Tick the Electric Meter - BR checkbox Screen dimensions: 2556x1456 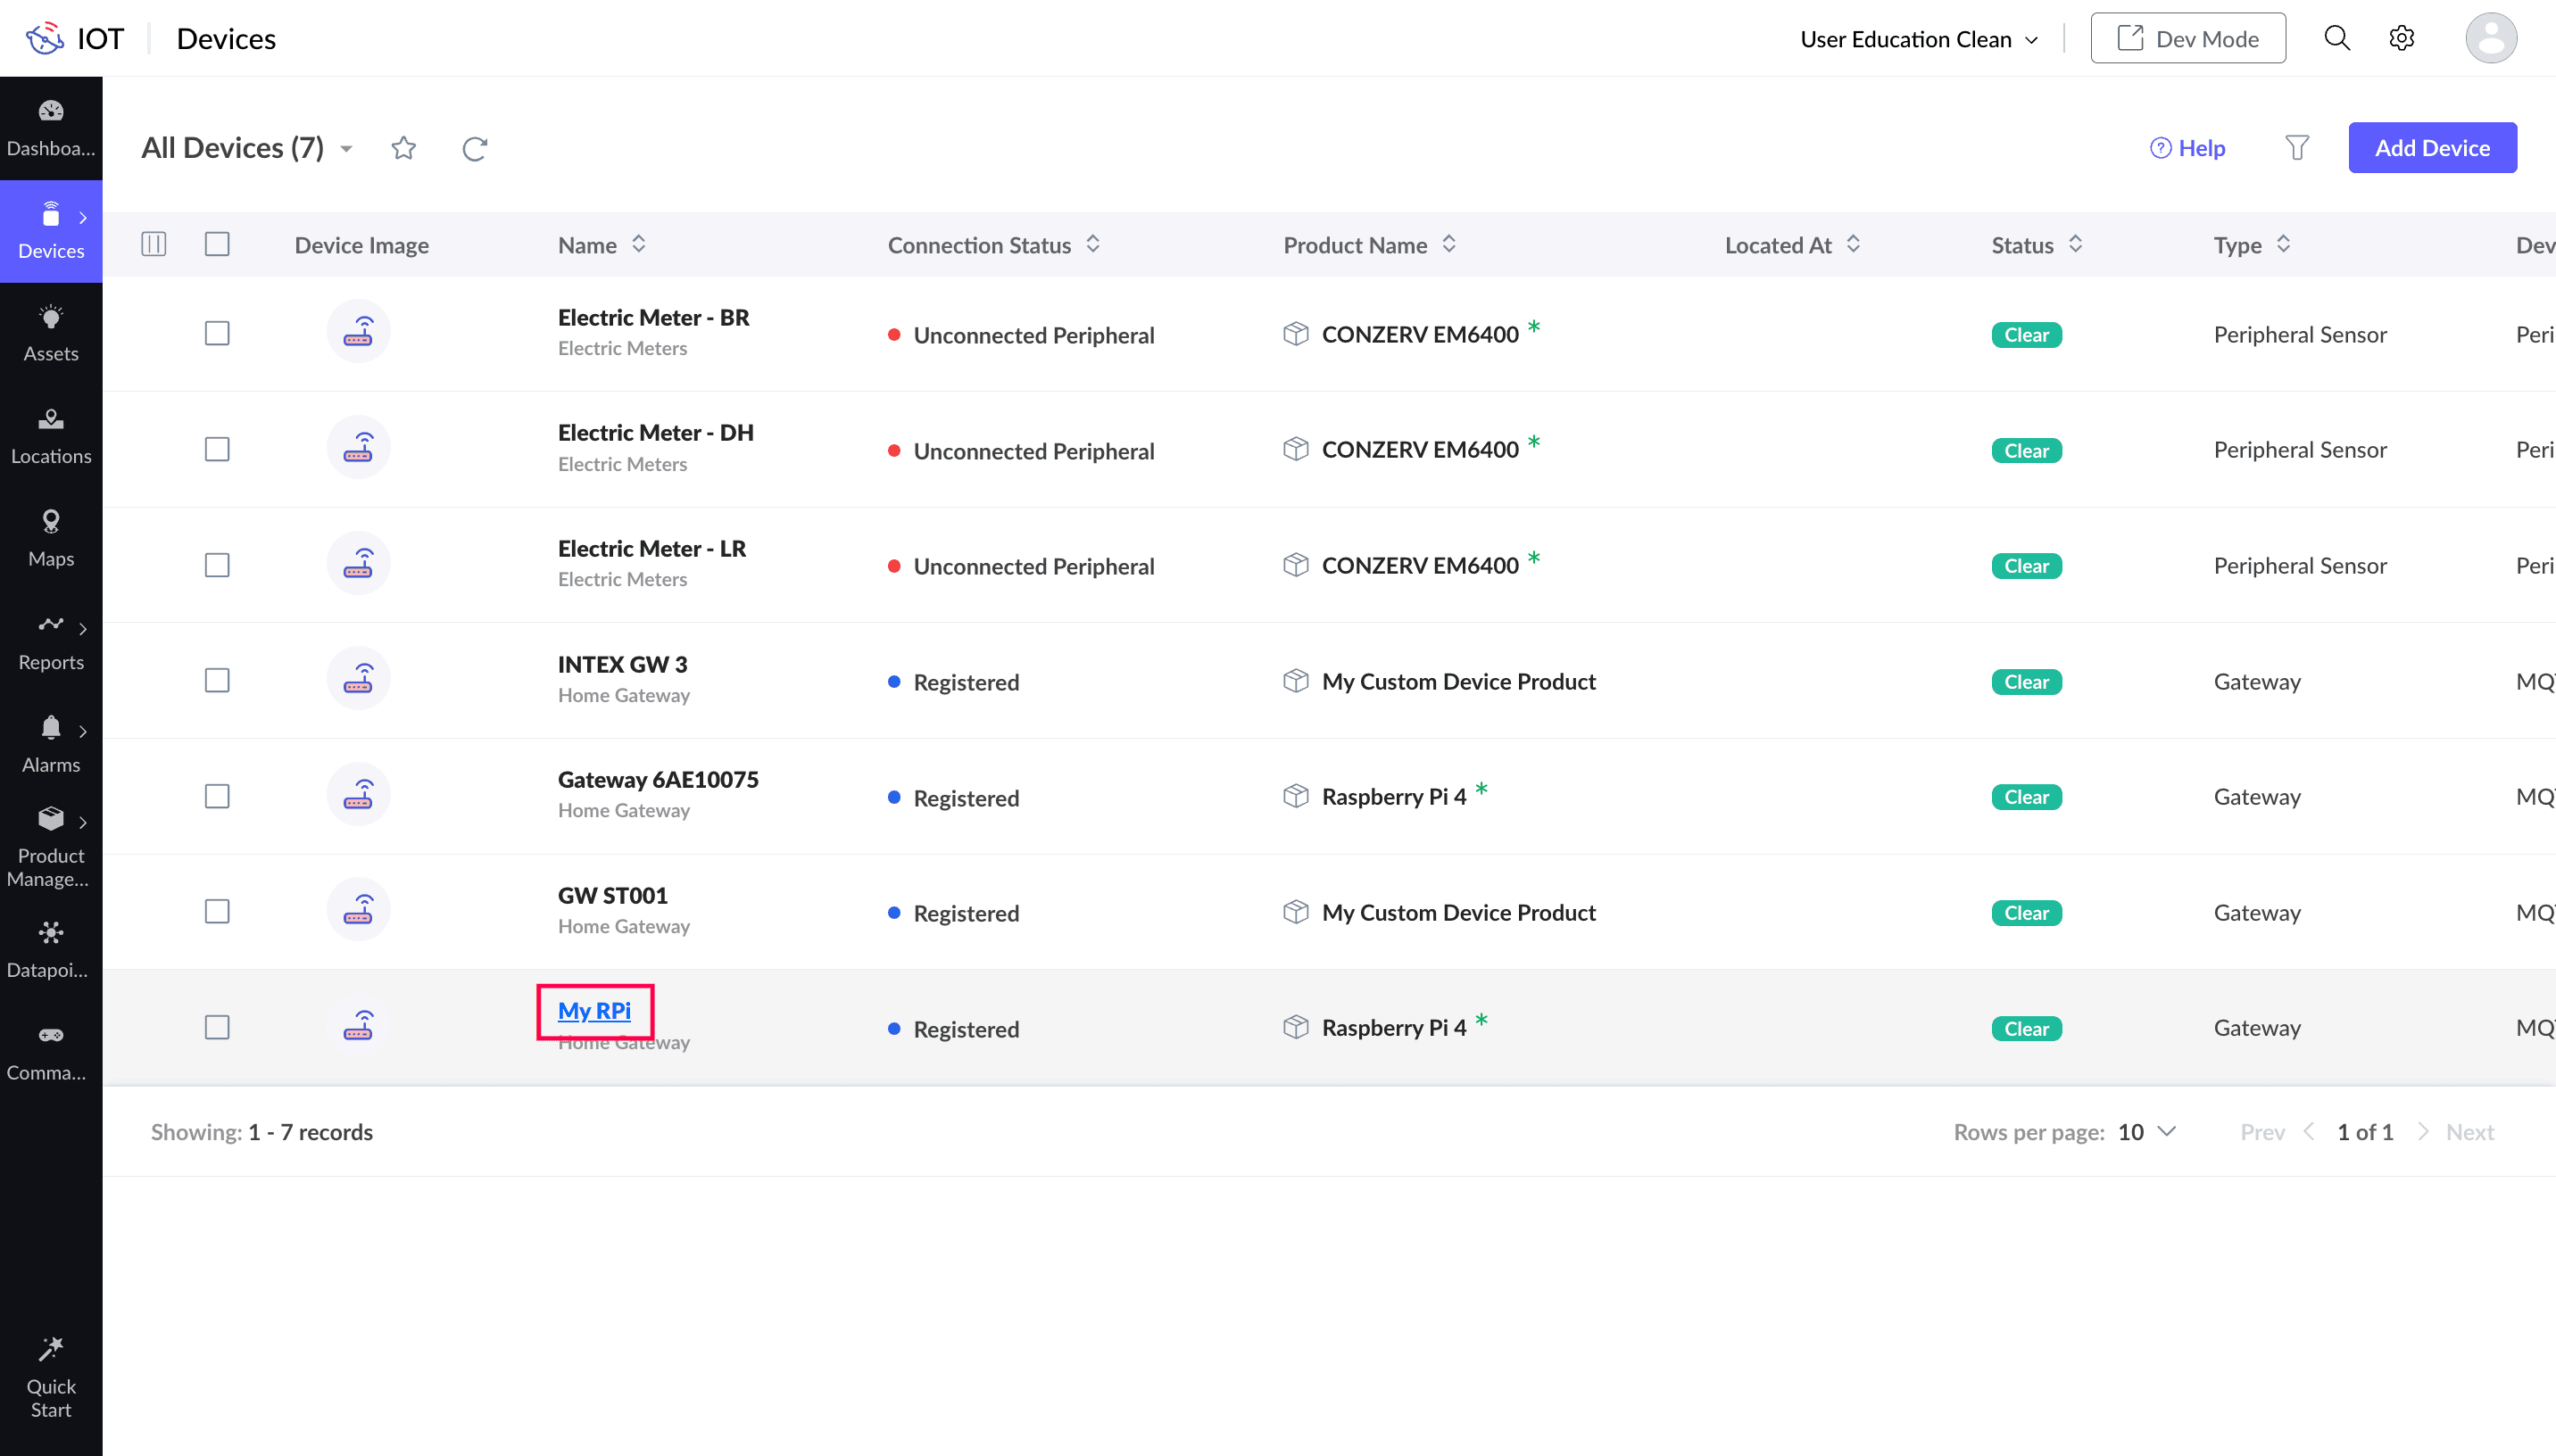click(217, 333)
